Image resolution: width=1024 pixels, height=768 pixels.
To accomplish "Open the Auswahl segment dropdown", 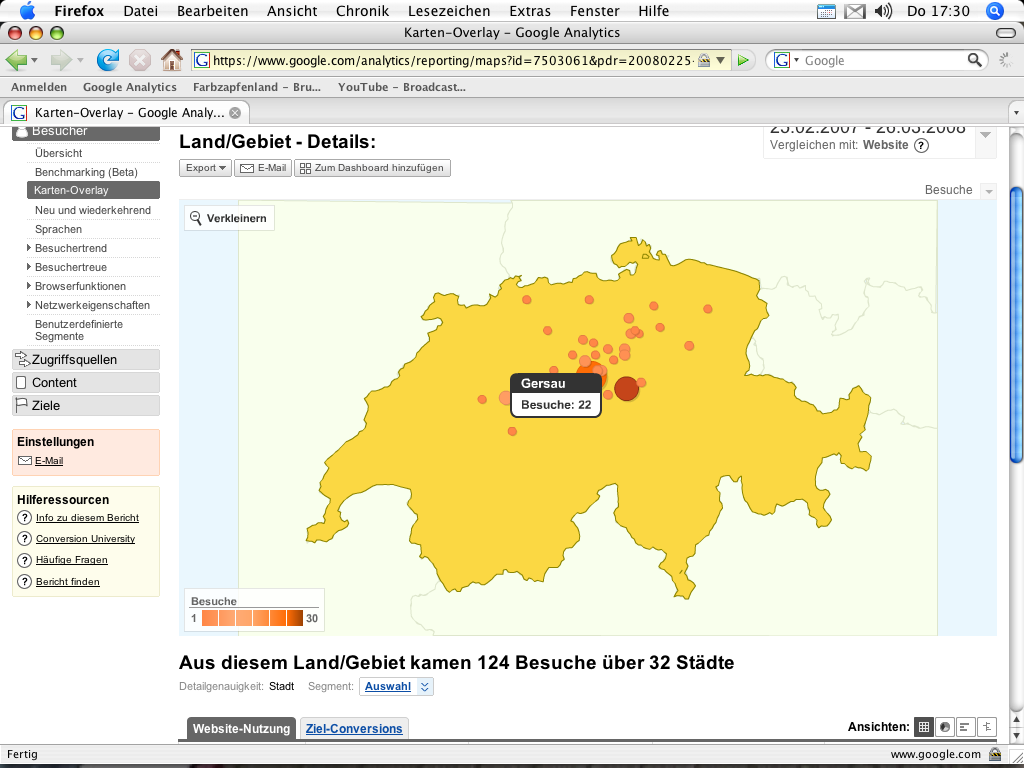I will coord(396,686).
